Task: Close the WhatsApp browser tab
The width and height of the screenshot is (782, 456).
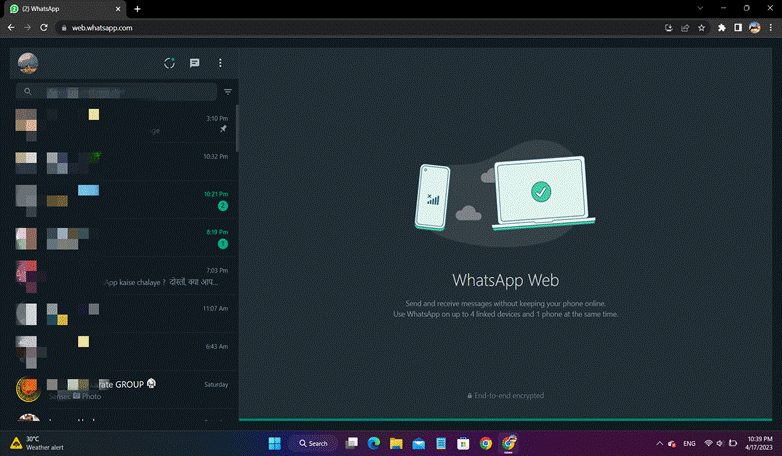Action: (118, 9)
